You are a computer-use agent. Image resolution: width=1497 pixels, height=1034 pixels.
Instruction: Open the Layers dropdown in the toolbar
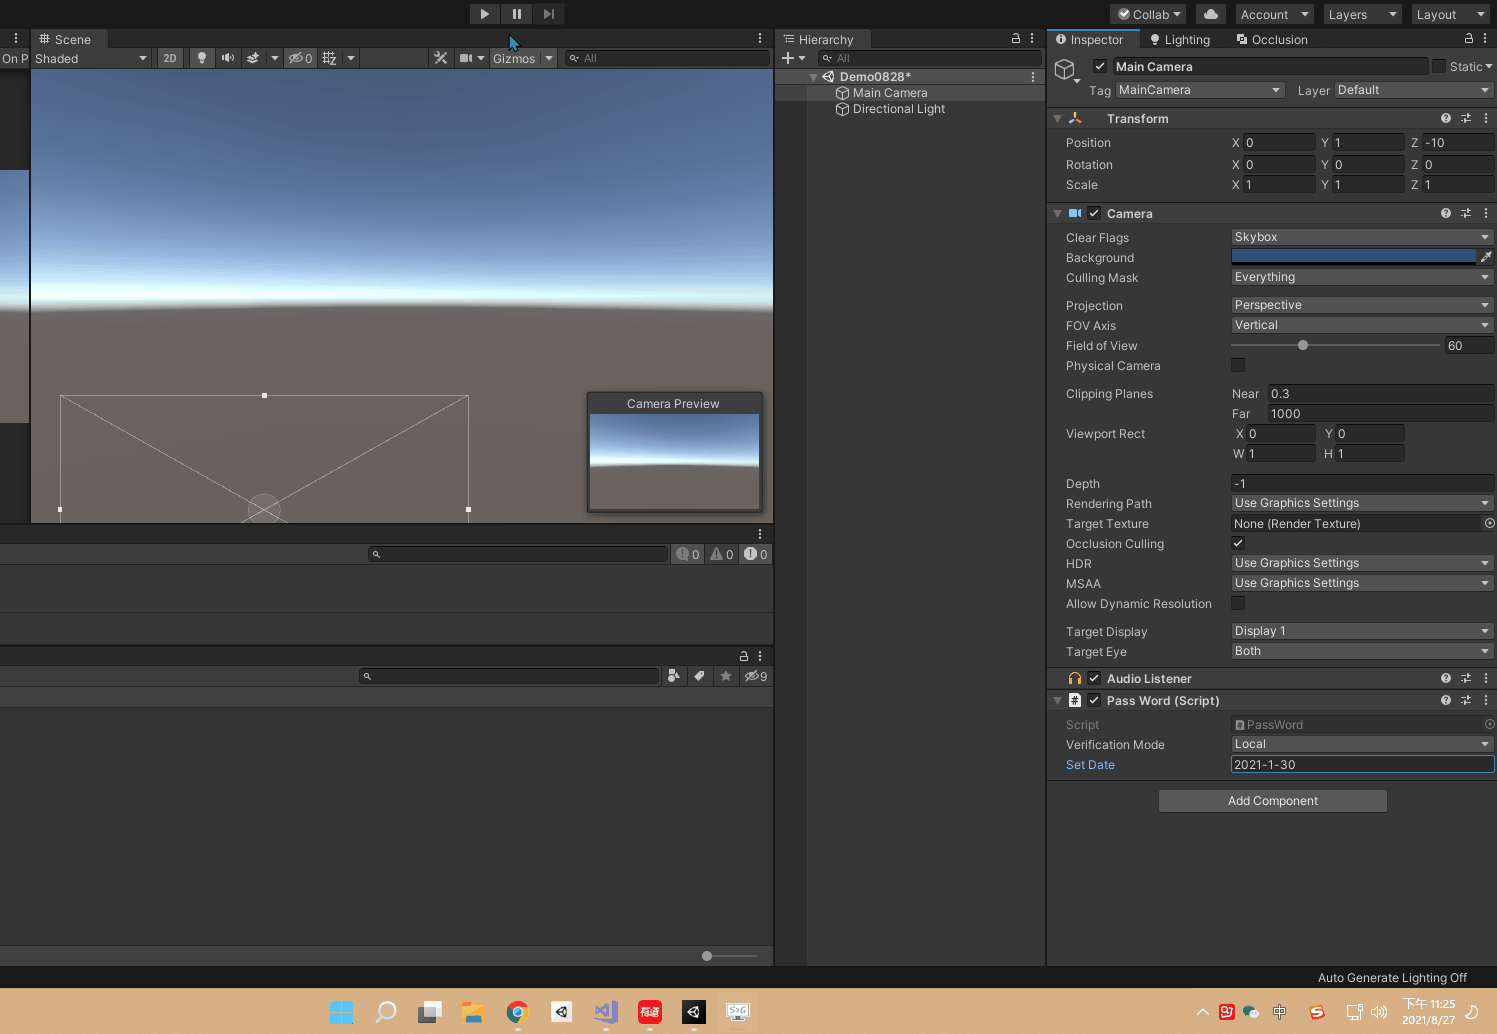pyautogui.click(x=1361, y=14)
